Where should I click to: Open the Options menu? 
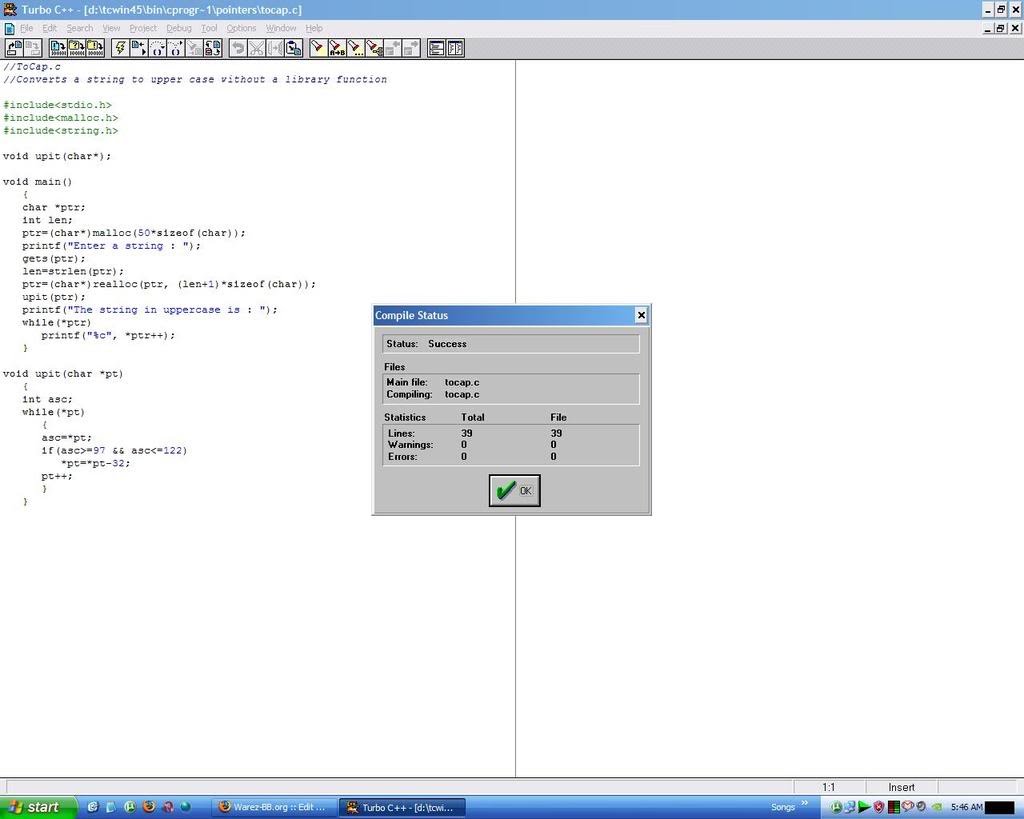(241, 27)
